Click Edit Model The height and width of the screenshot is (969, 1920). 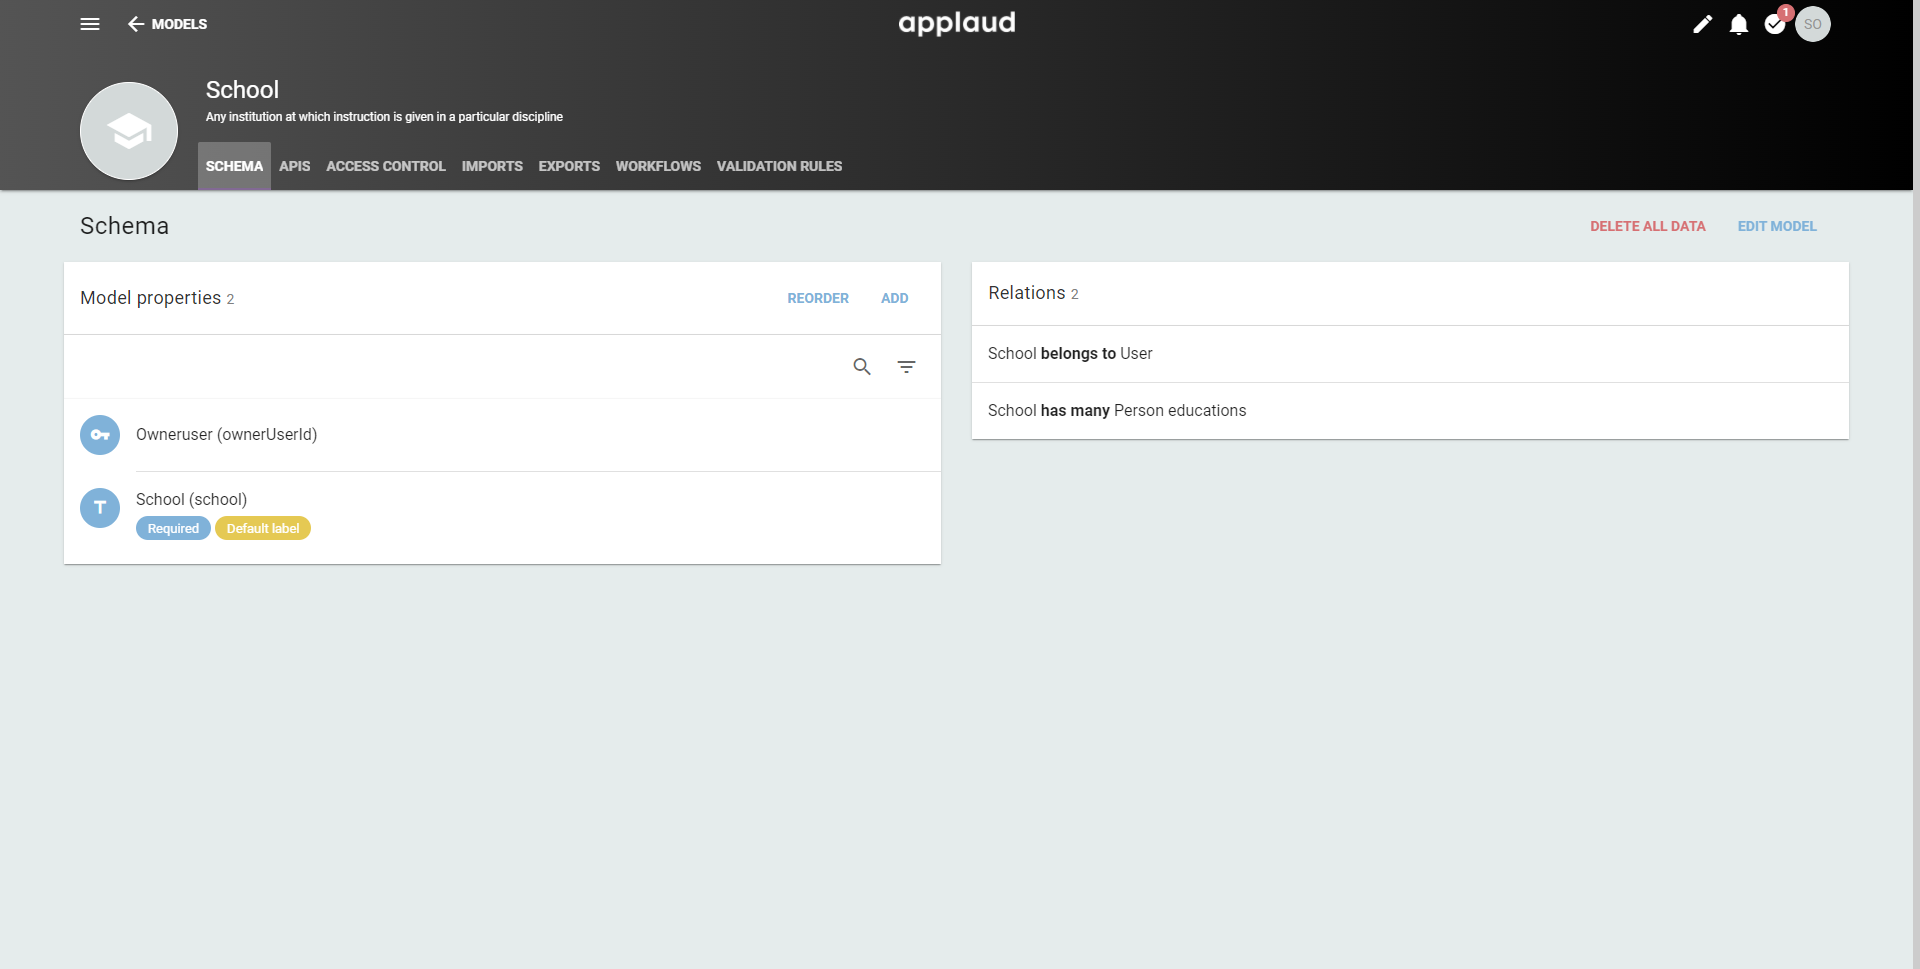(1777, 226)
